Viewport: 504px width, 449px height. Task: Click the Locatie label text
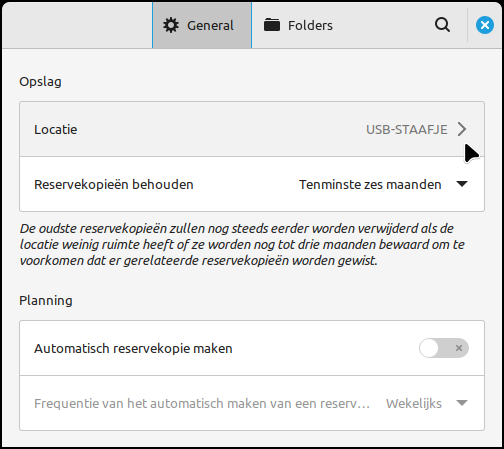(55, 130)
